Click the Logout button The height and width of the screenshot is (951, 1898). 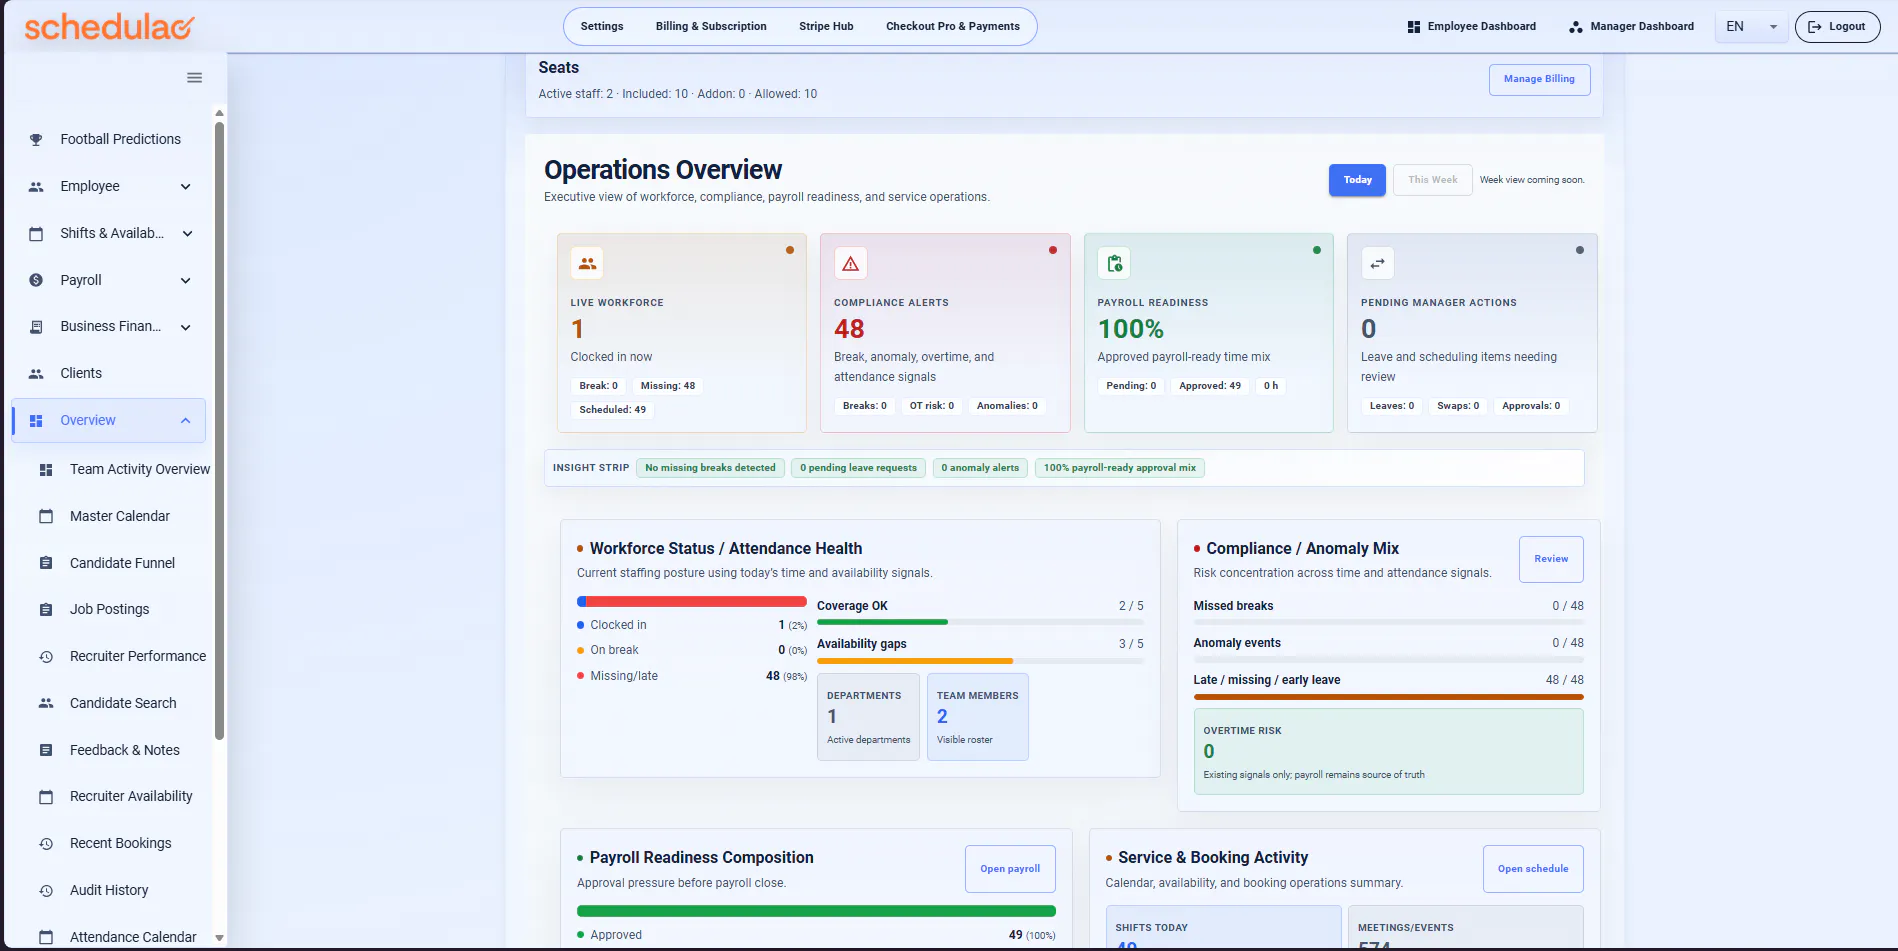1837,27
